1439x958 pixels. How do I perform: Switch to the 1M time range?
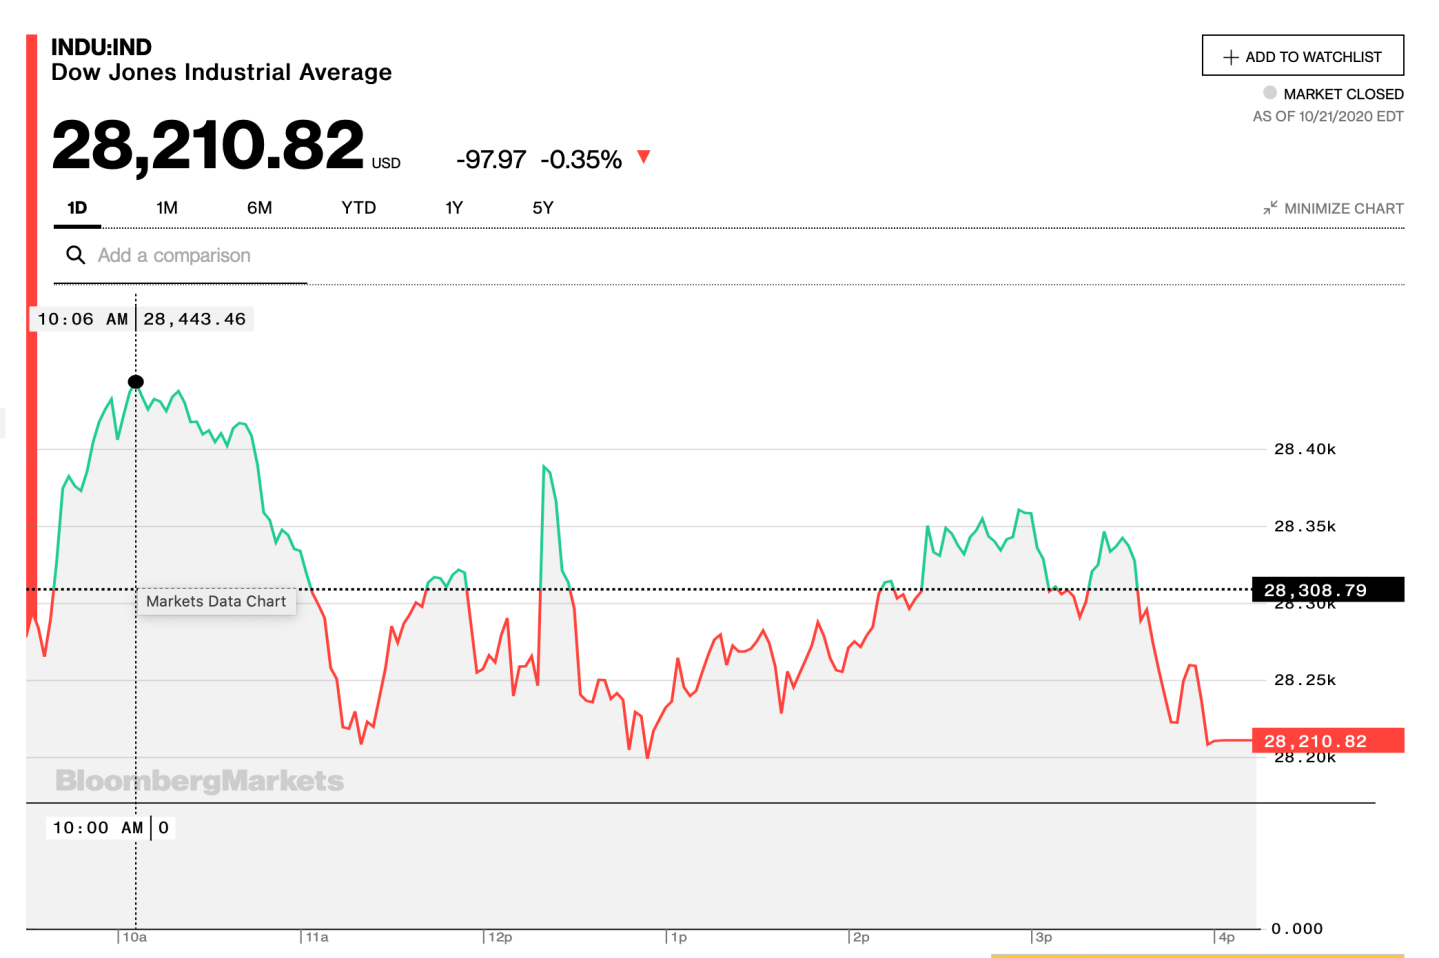pyautogui.click(x=167, y=208)
